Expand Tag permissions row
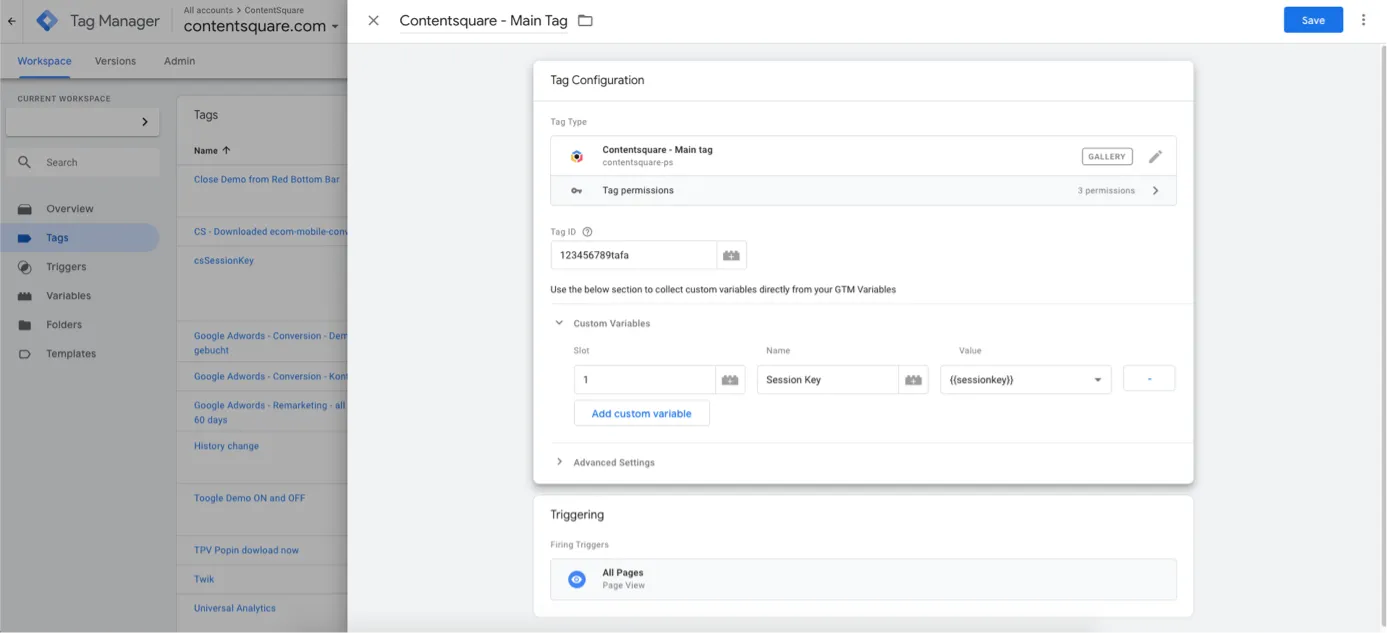Screen dimensions: 1390x635 tap(1155, 191)
